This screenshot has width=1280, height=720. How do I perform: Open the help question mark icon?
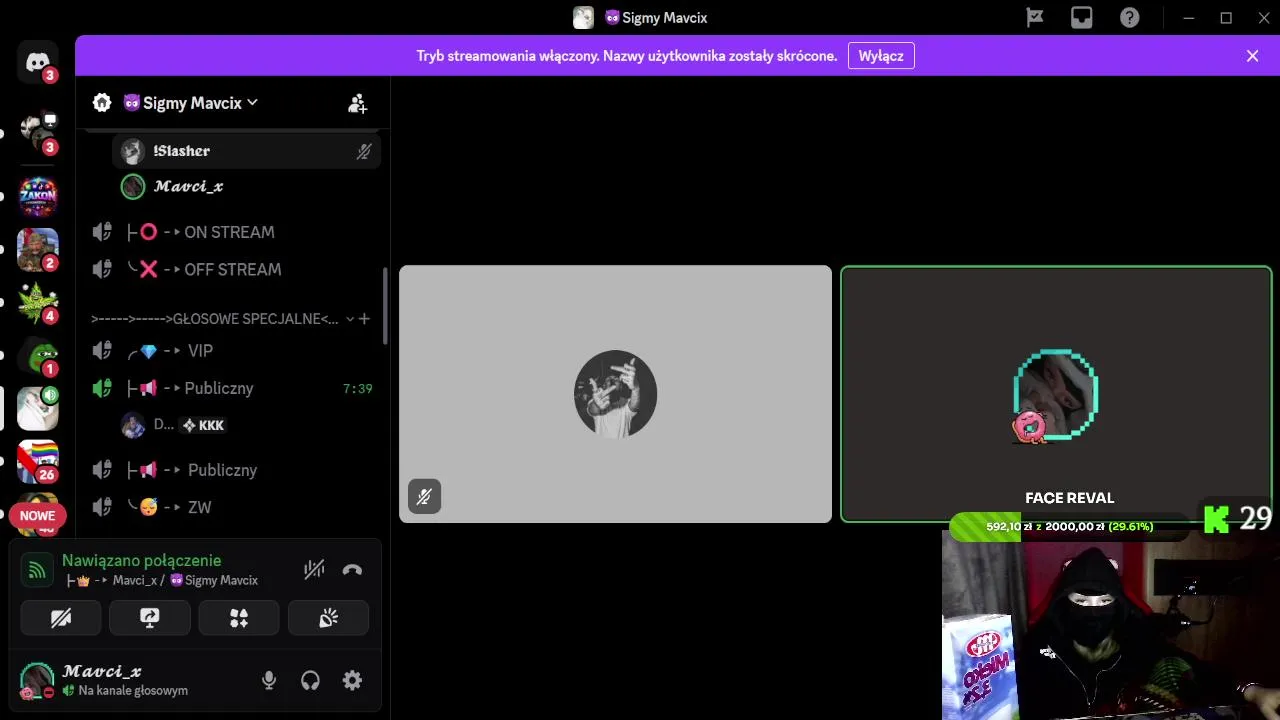(x=1130, y=18)
